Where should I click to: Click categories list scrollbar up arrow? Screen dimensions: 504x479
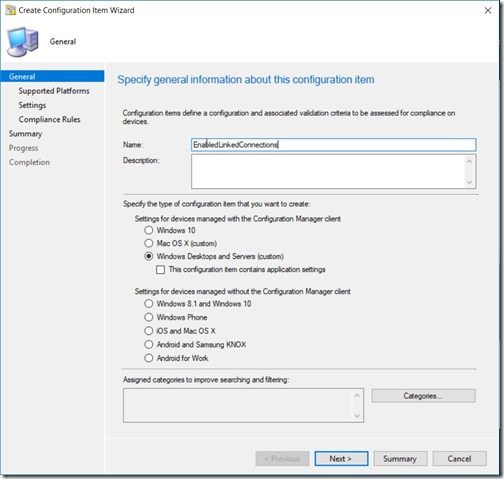point(357,395)
